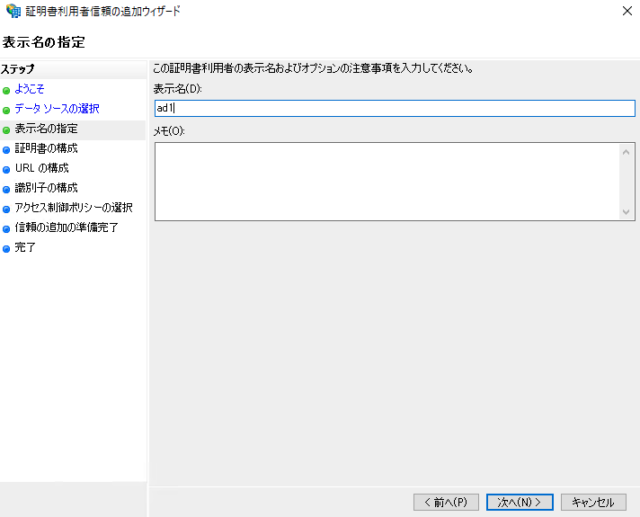Select the 表示名の指定 step
The image size is (640, 517).
46,129
